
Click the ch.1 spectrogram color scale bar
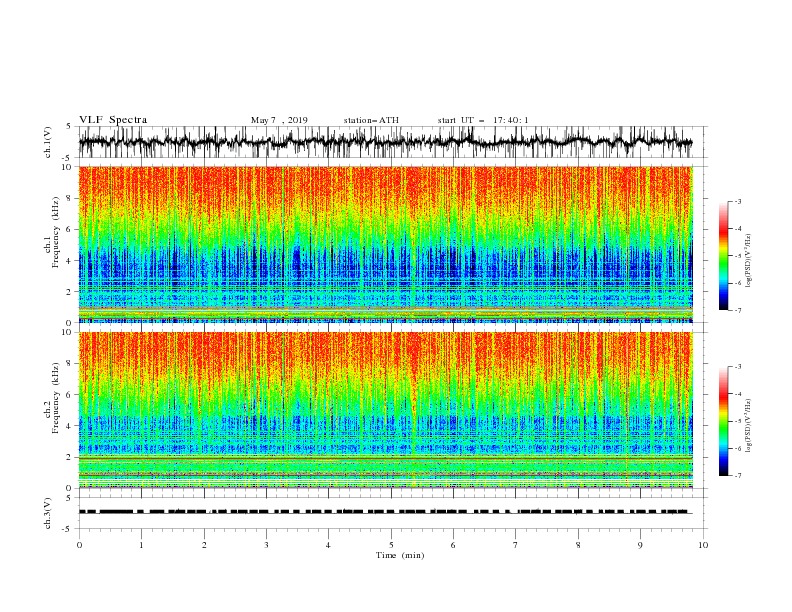click(x=723, y=256)
